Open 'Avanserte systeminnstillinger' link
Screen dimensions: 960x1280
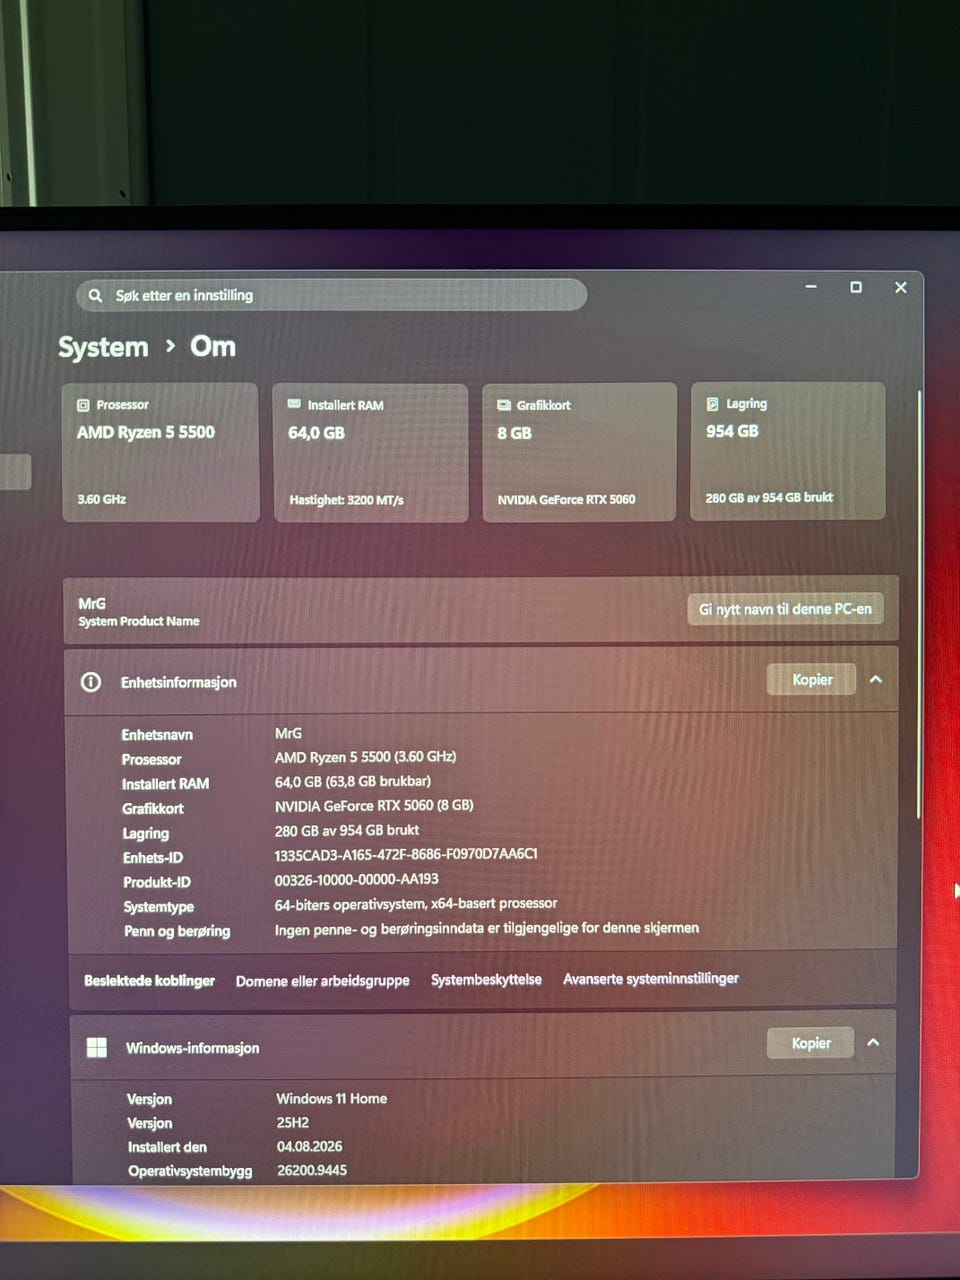click(x=651, y=978)
